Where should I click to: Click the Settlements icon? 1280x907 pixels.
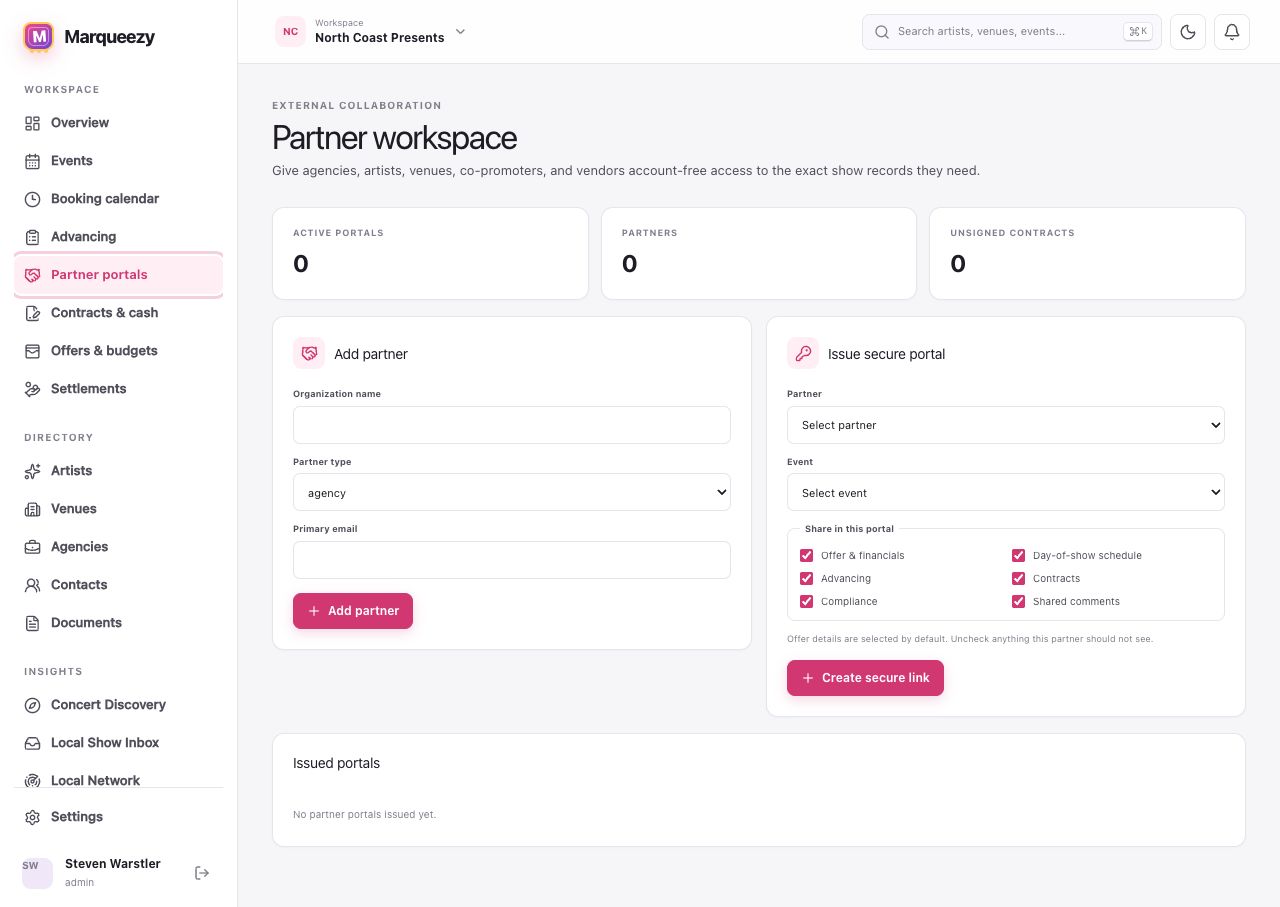32,389
